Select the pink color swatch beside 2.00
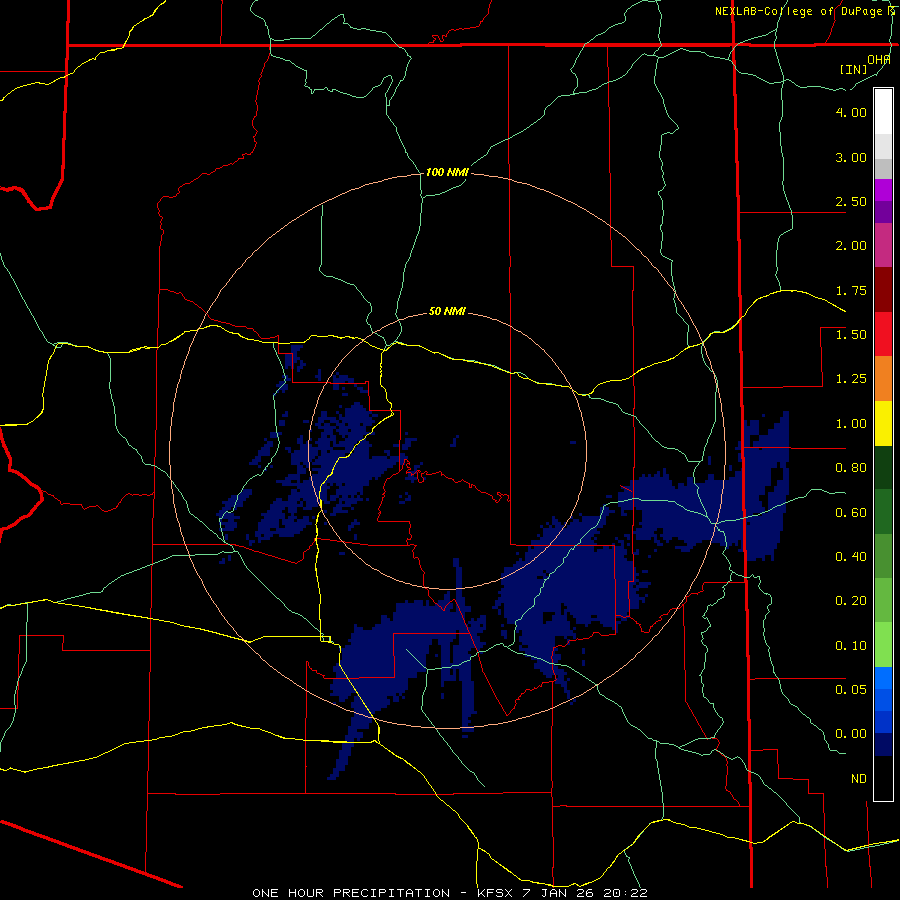 tap(883, 245)
